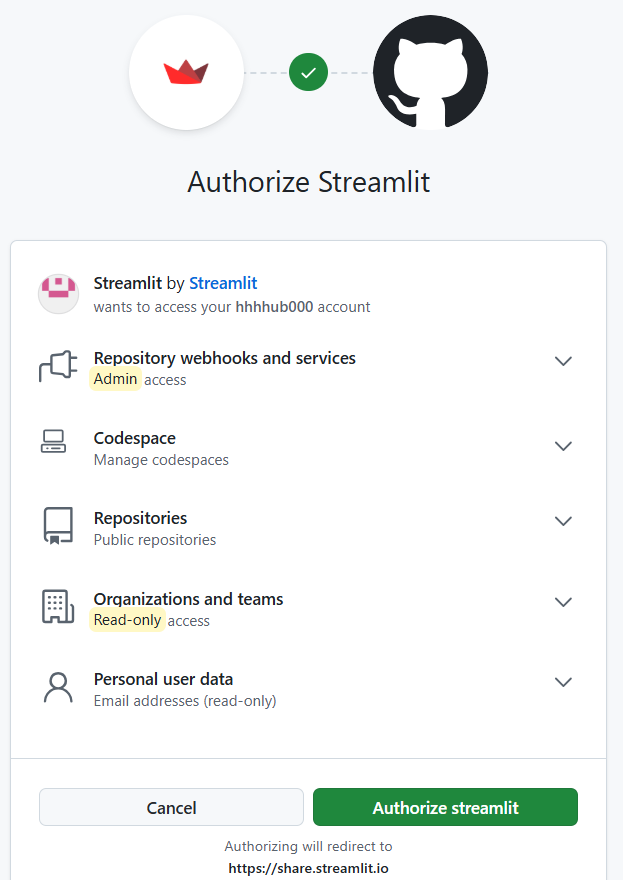The image size is (623, 880).
Task: Expand the Personal user data section
Action: [x=563, y=681]
